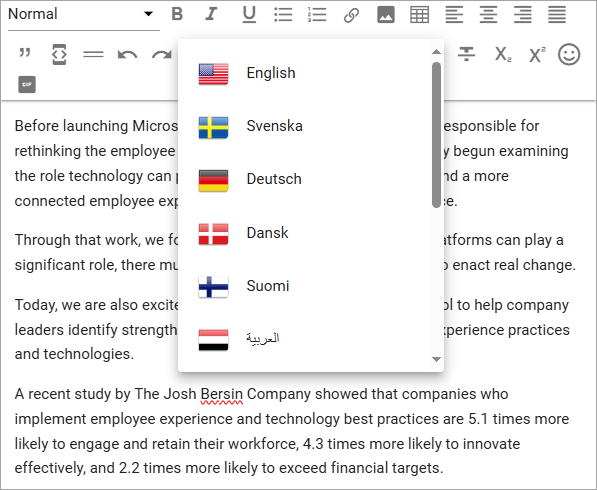The height and width of the screenshot is (490, 597).
Task: Click the language list scrollbar thumb
Action: click(x=436, y=135)
